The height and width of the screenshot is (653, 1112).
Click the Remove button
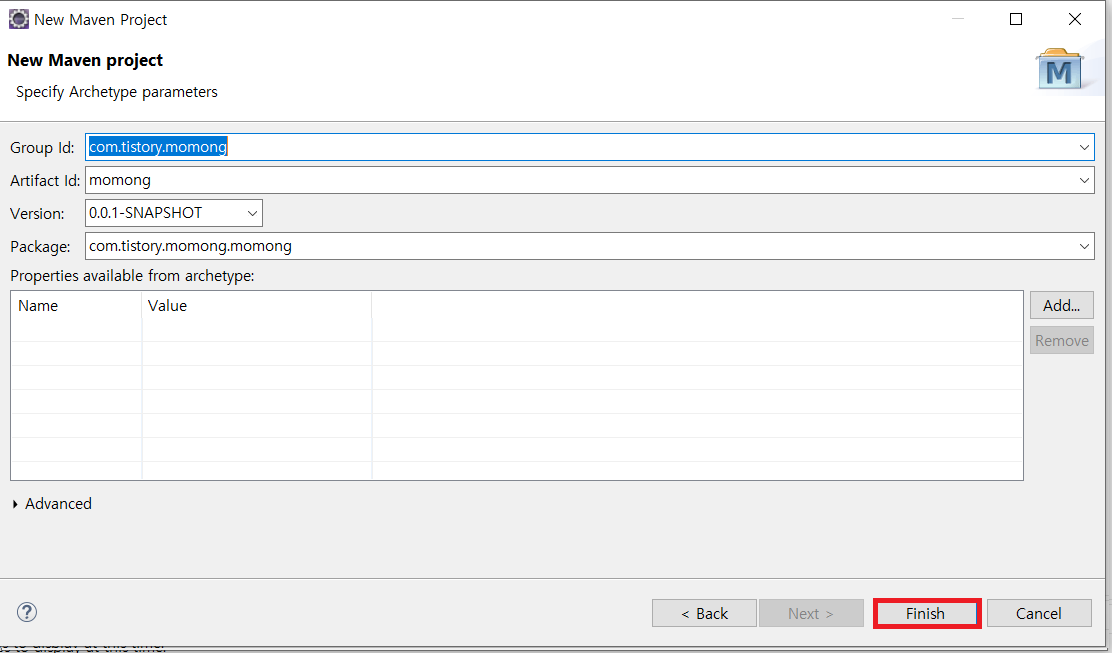pos(1062,340)
